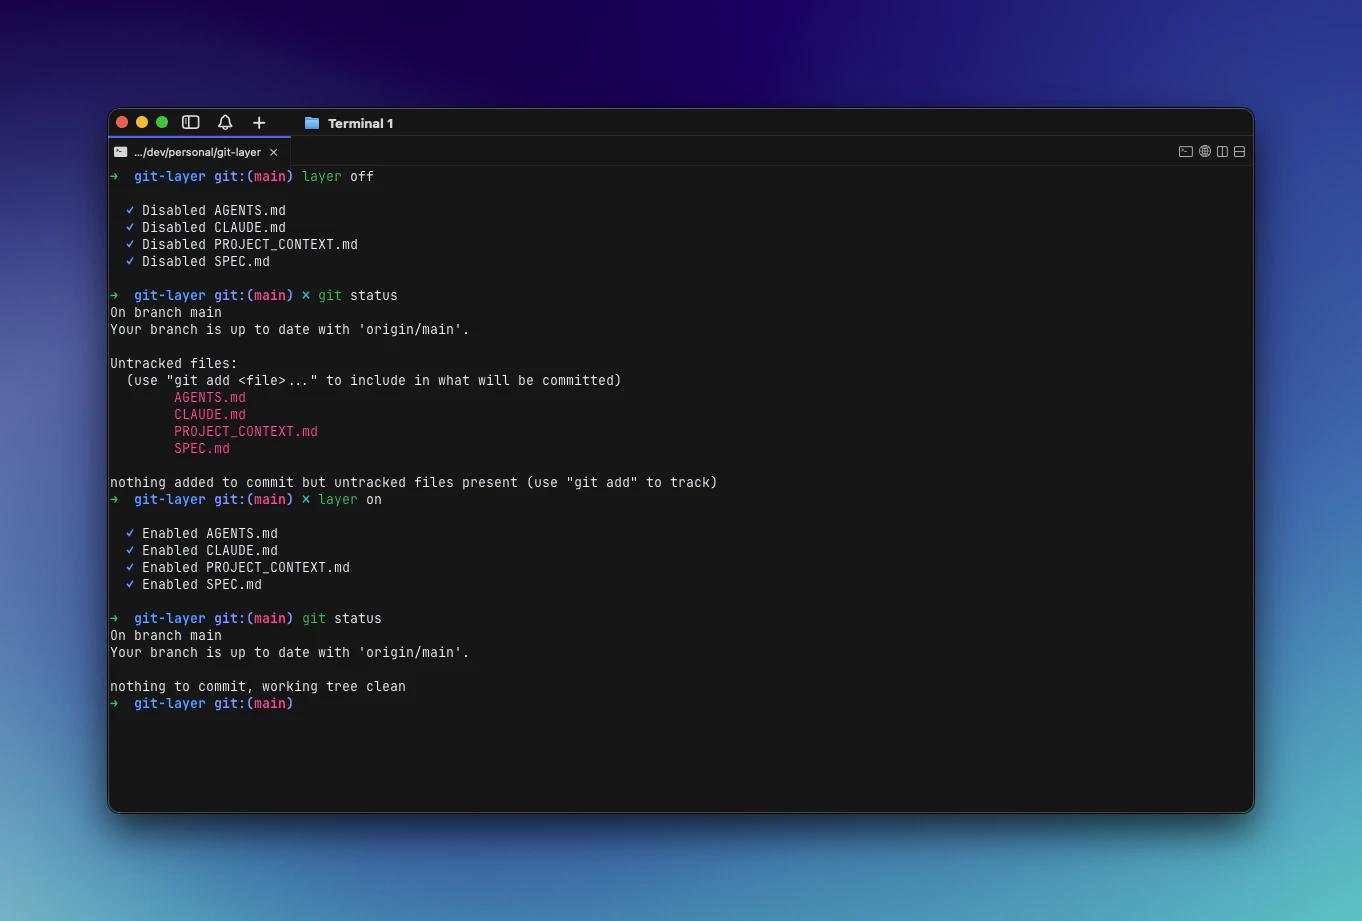Click the 'Enabled CLAUDE.md' output line

[202, 550]
